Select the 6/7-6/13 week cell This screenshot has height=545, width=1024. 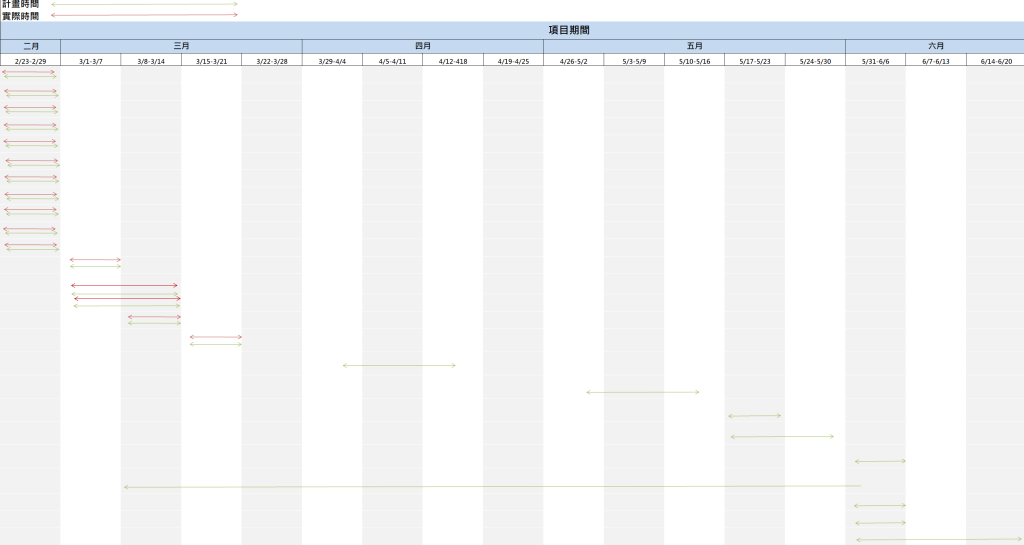pos(936,61)
